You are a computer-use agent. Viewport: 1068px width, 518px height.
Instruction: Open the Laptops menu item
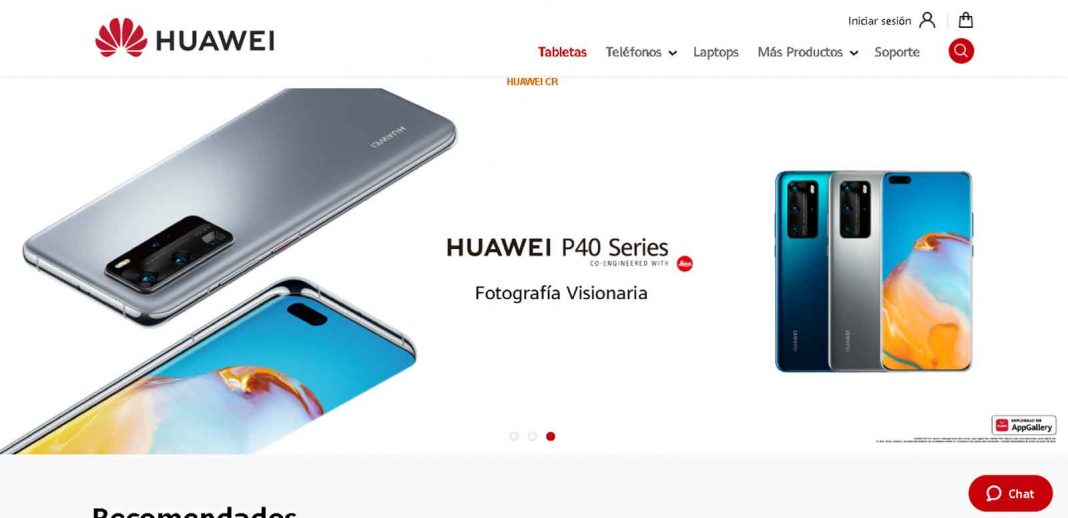click(x=716, y=52)
